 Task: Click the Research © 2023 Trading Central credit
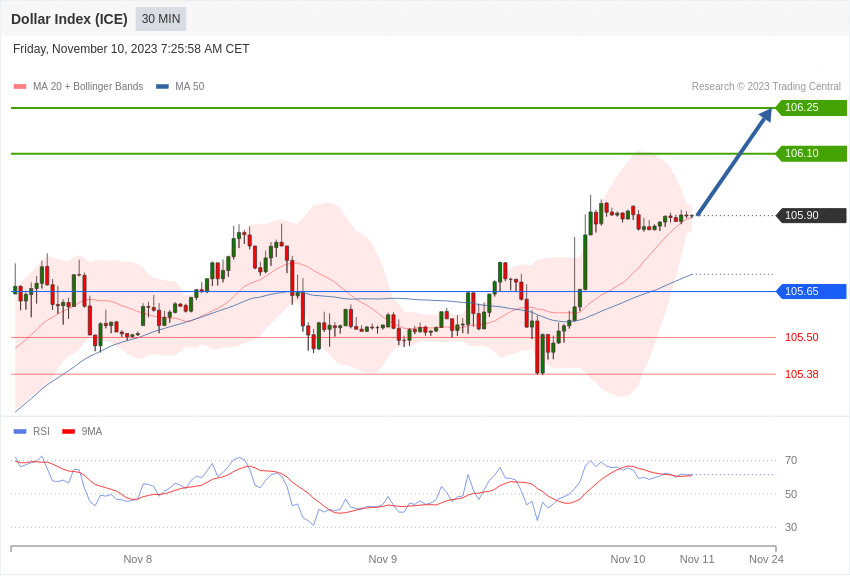click(766, 87)
